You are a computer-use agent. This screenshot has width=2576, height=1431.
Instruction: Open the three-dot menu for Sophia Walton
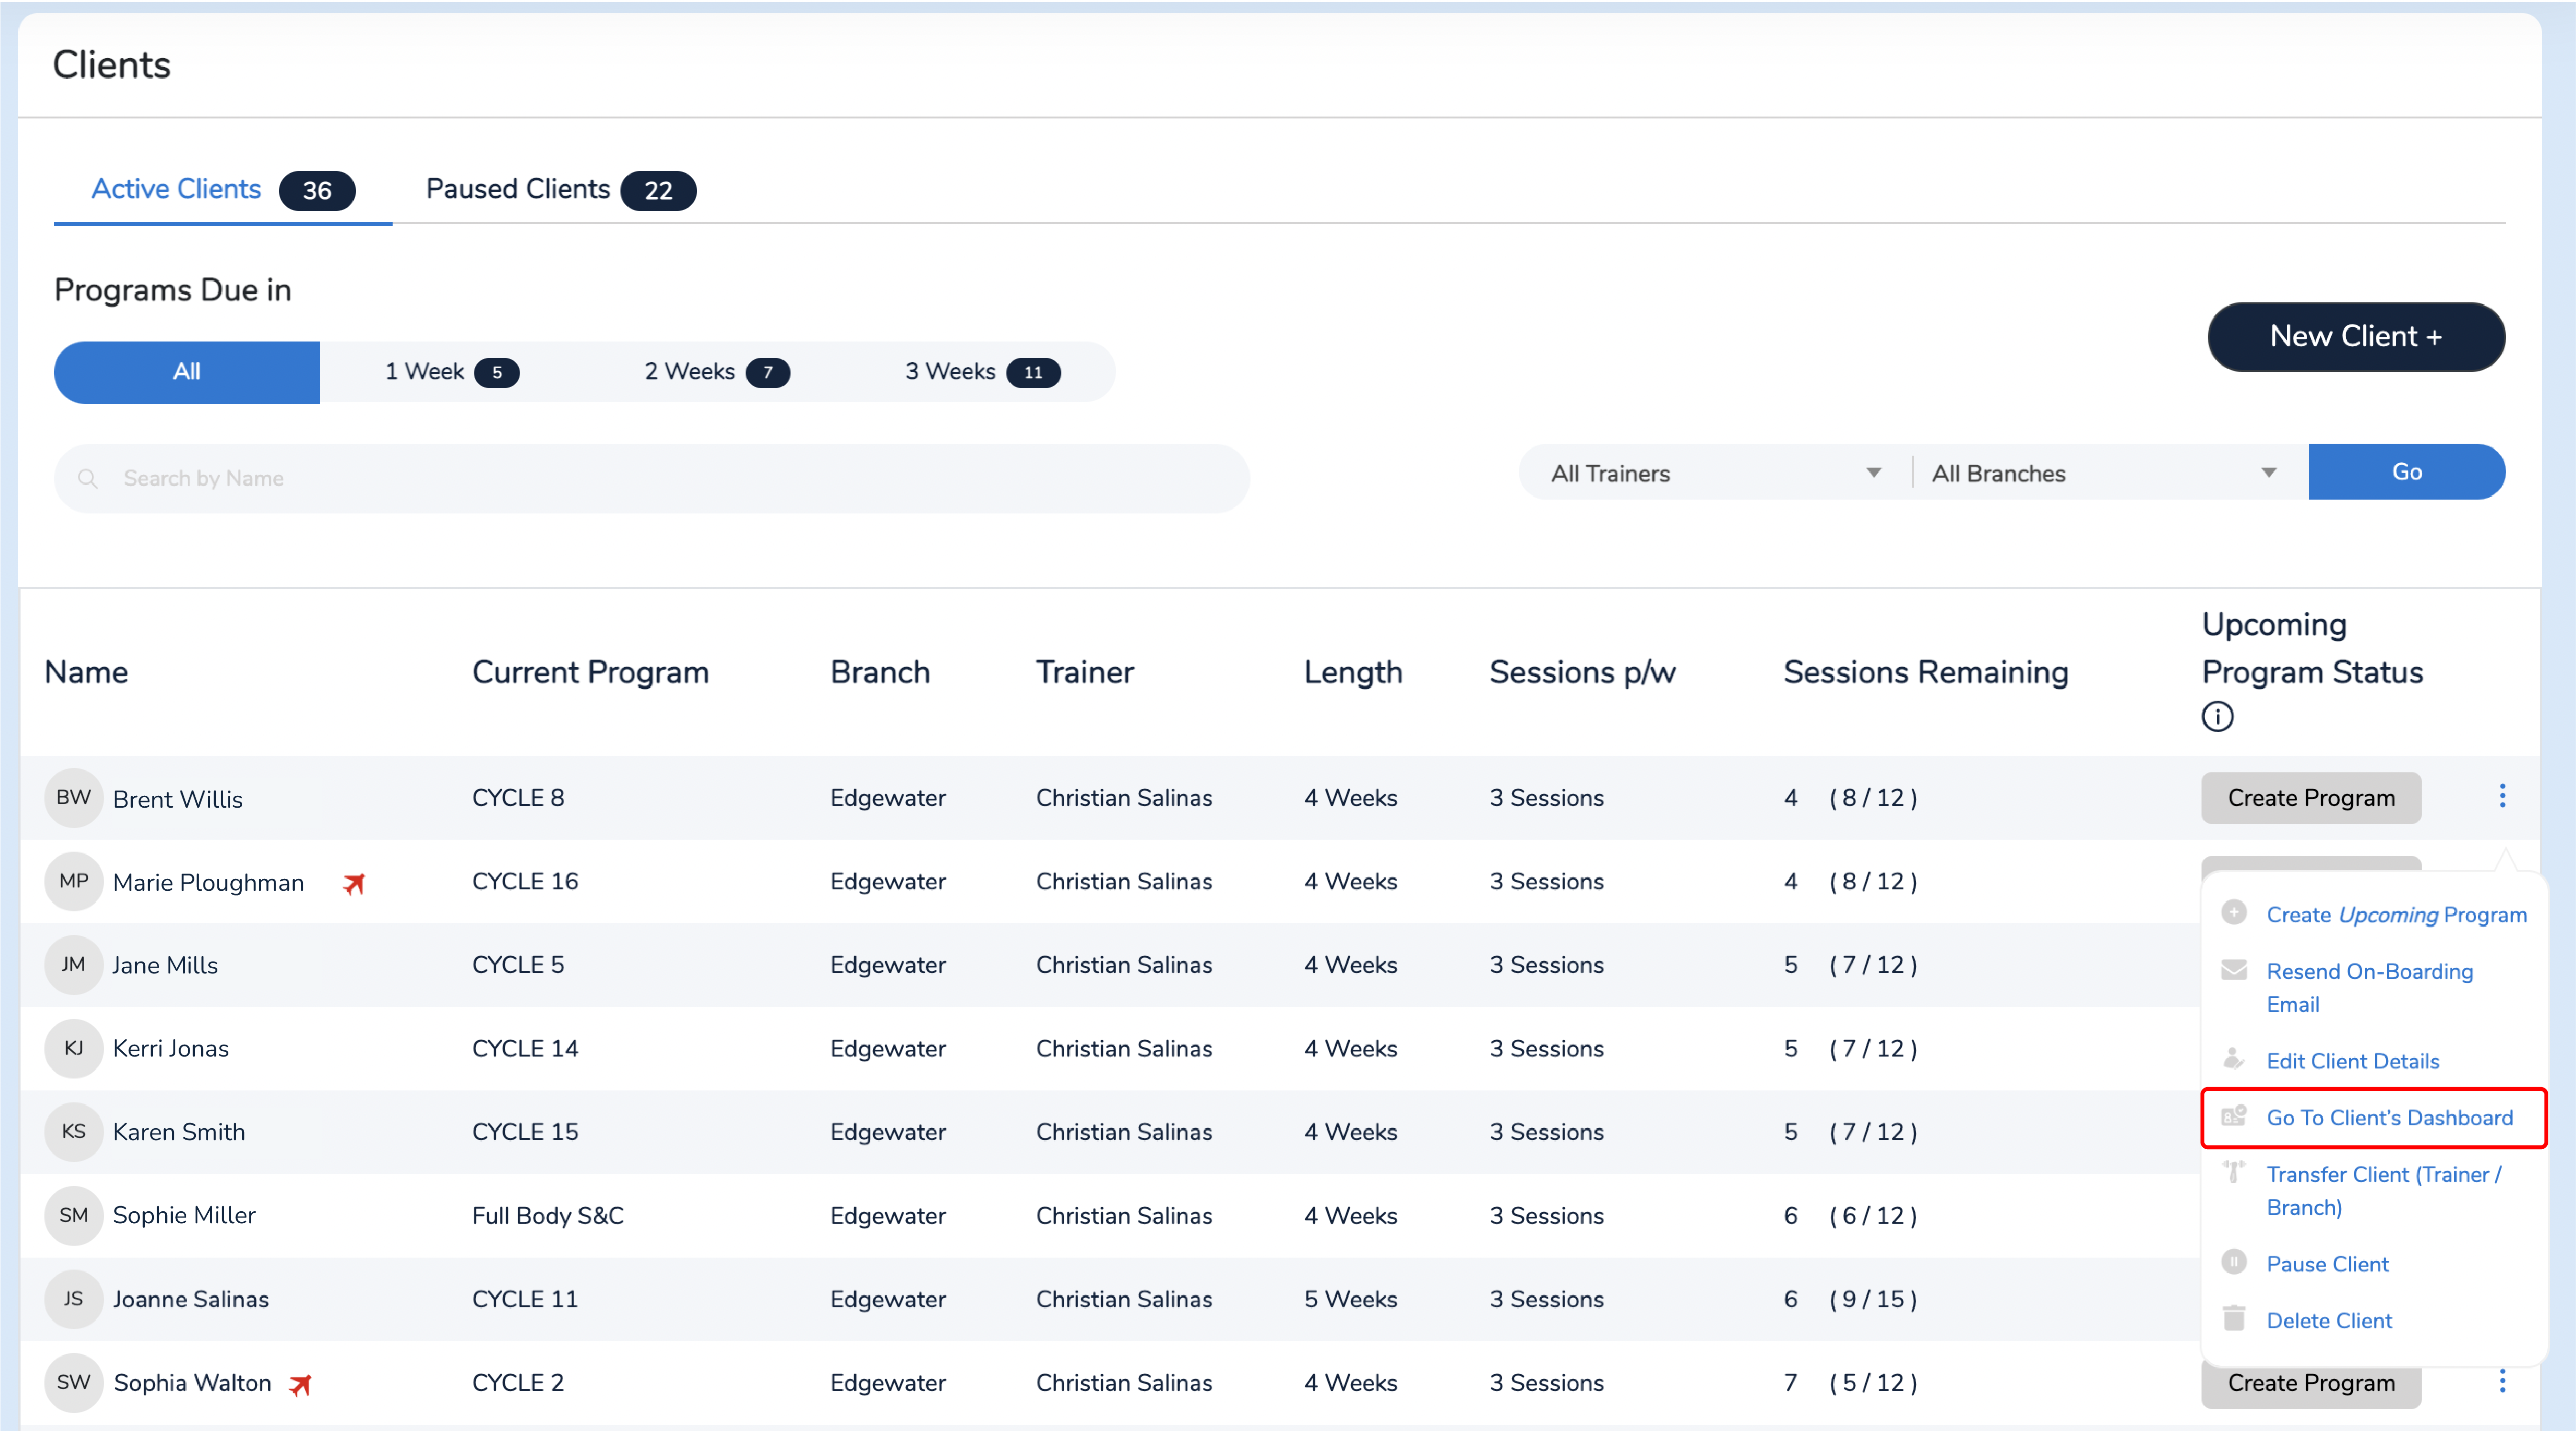(x=2502, y=1381)
